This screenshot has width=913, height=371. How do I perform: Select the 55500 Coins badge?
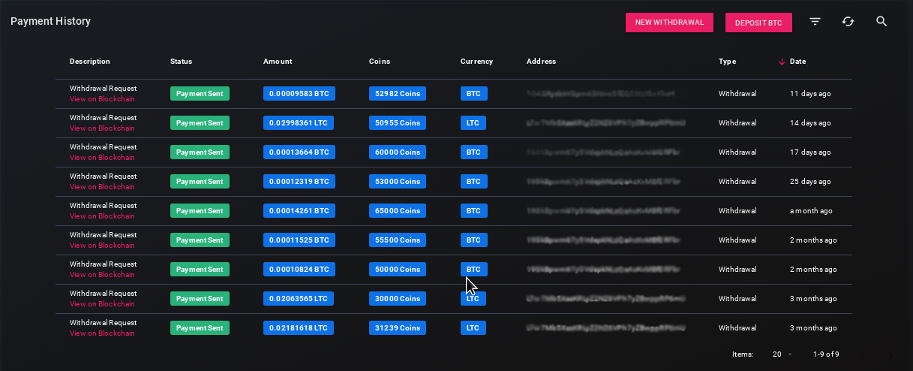(398, 240)
